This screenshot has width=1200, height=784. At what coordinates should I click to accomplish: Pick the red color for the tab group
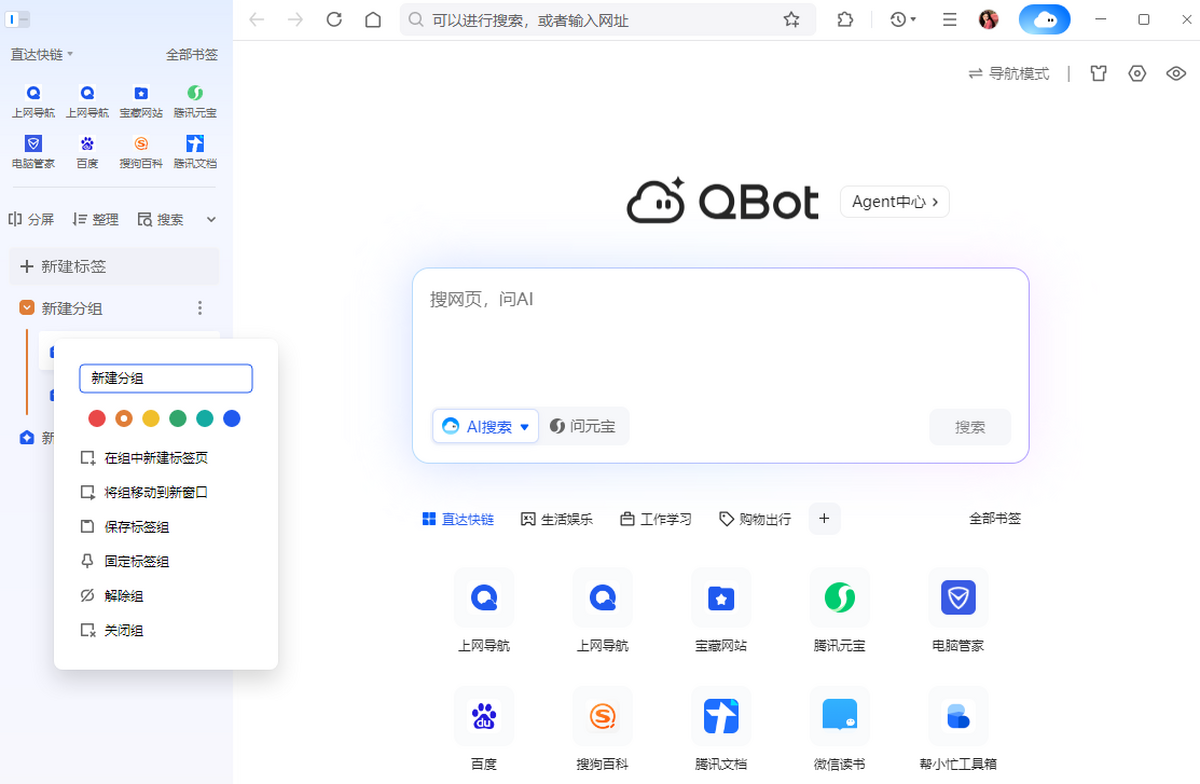pyautogui.click(x=96, y=418)
